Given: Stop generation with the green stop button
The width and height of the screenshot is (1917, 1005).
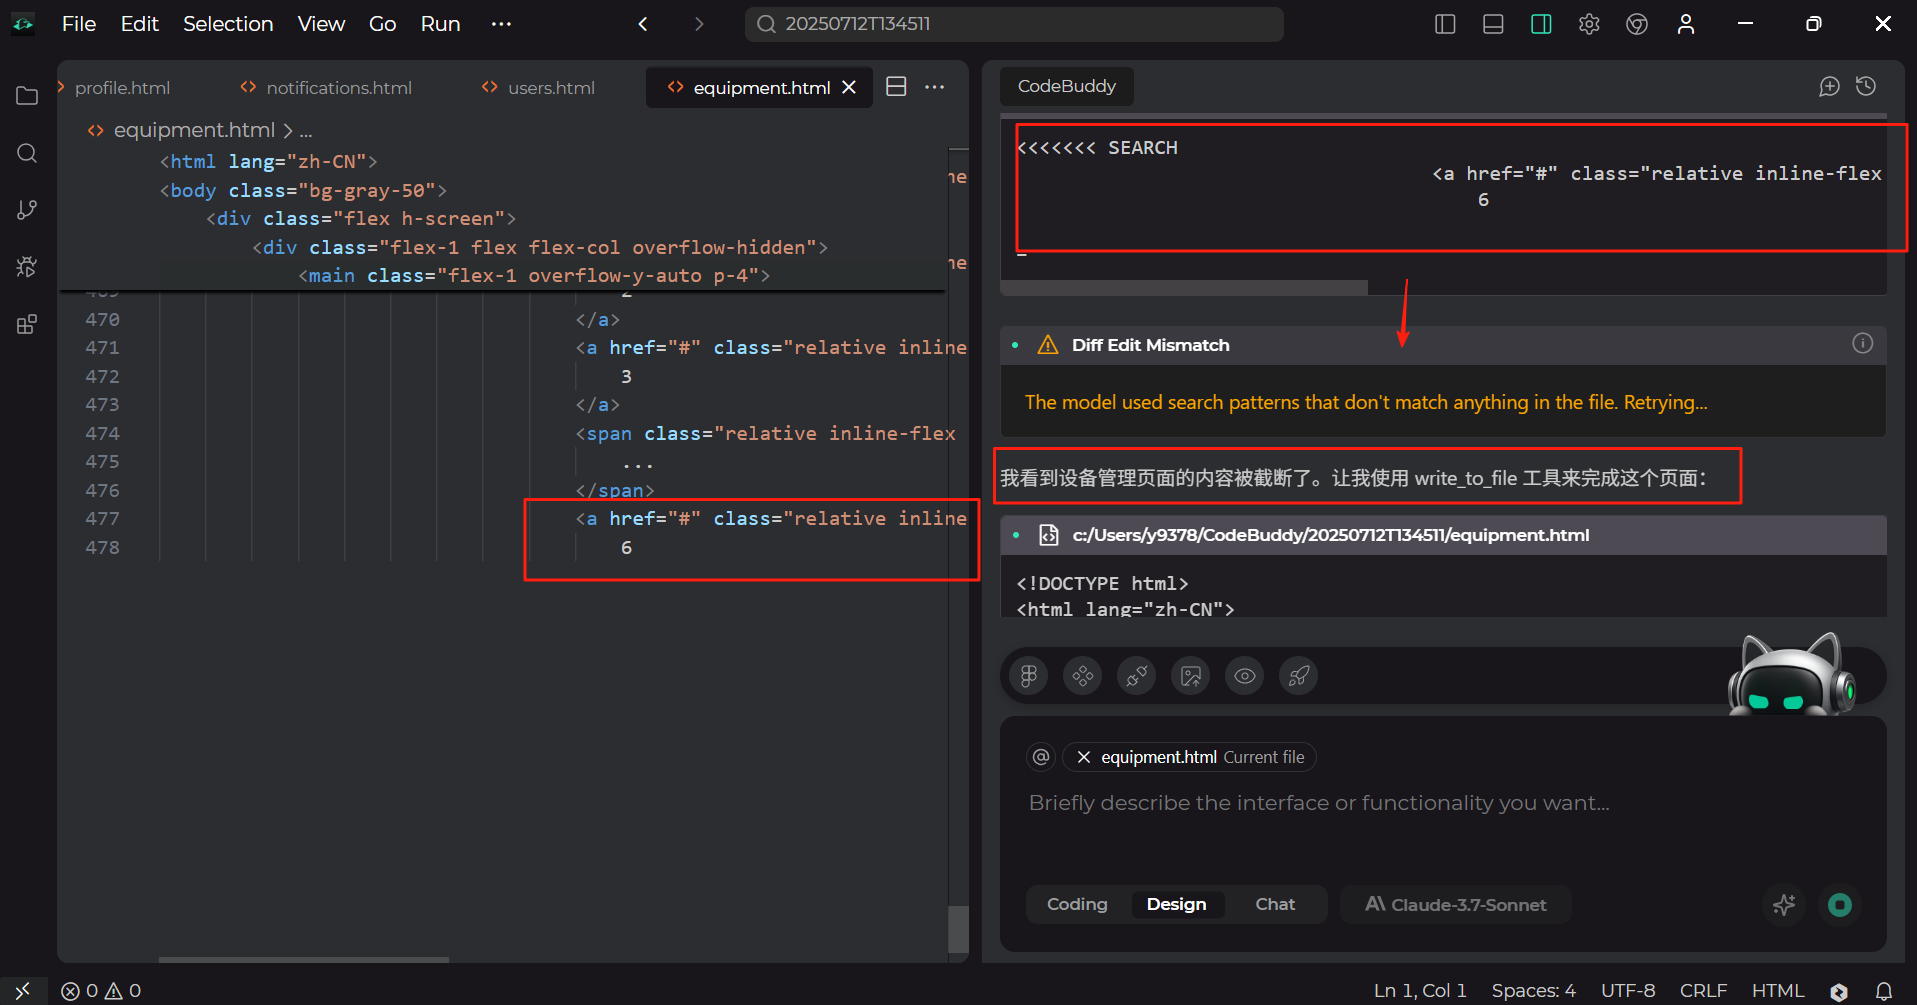Looking at the screenshot, I should tap(1840, 905).
